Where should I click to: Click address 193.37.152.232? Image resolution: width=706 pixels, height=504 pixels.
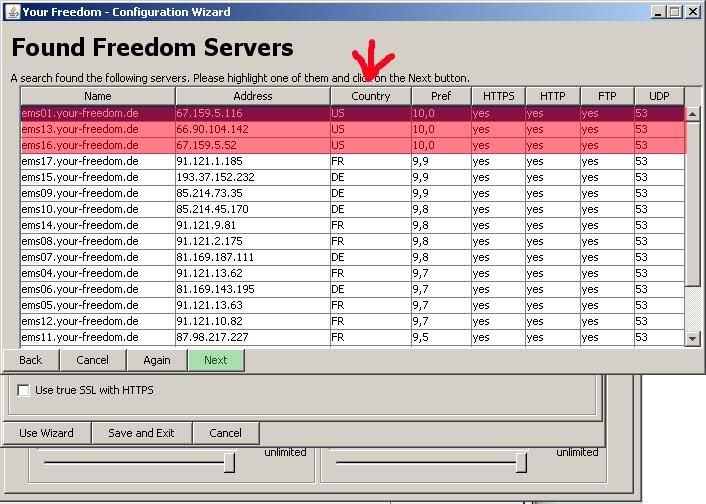click(215, 177)
